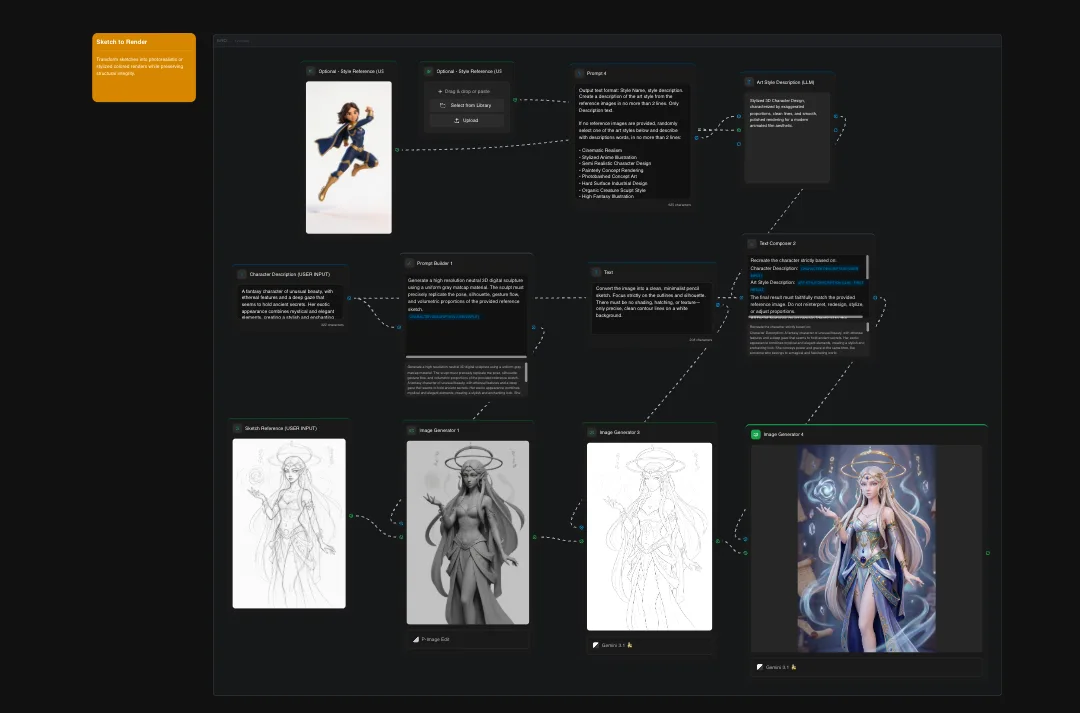Click the Character Description text field
The width and height of the screenshot is (1080, 713).
click(x=289, y=302)
